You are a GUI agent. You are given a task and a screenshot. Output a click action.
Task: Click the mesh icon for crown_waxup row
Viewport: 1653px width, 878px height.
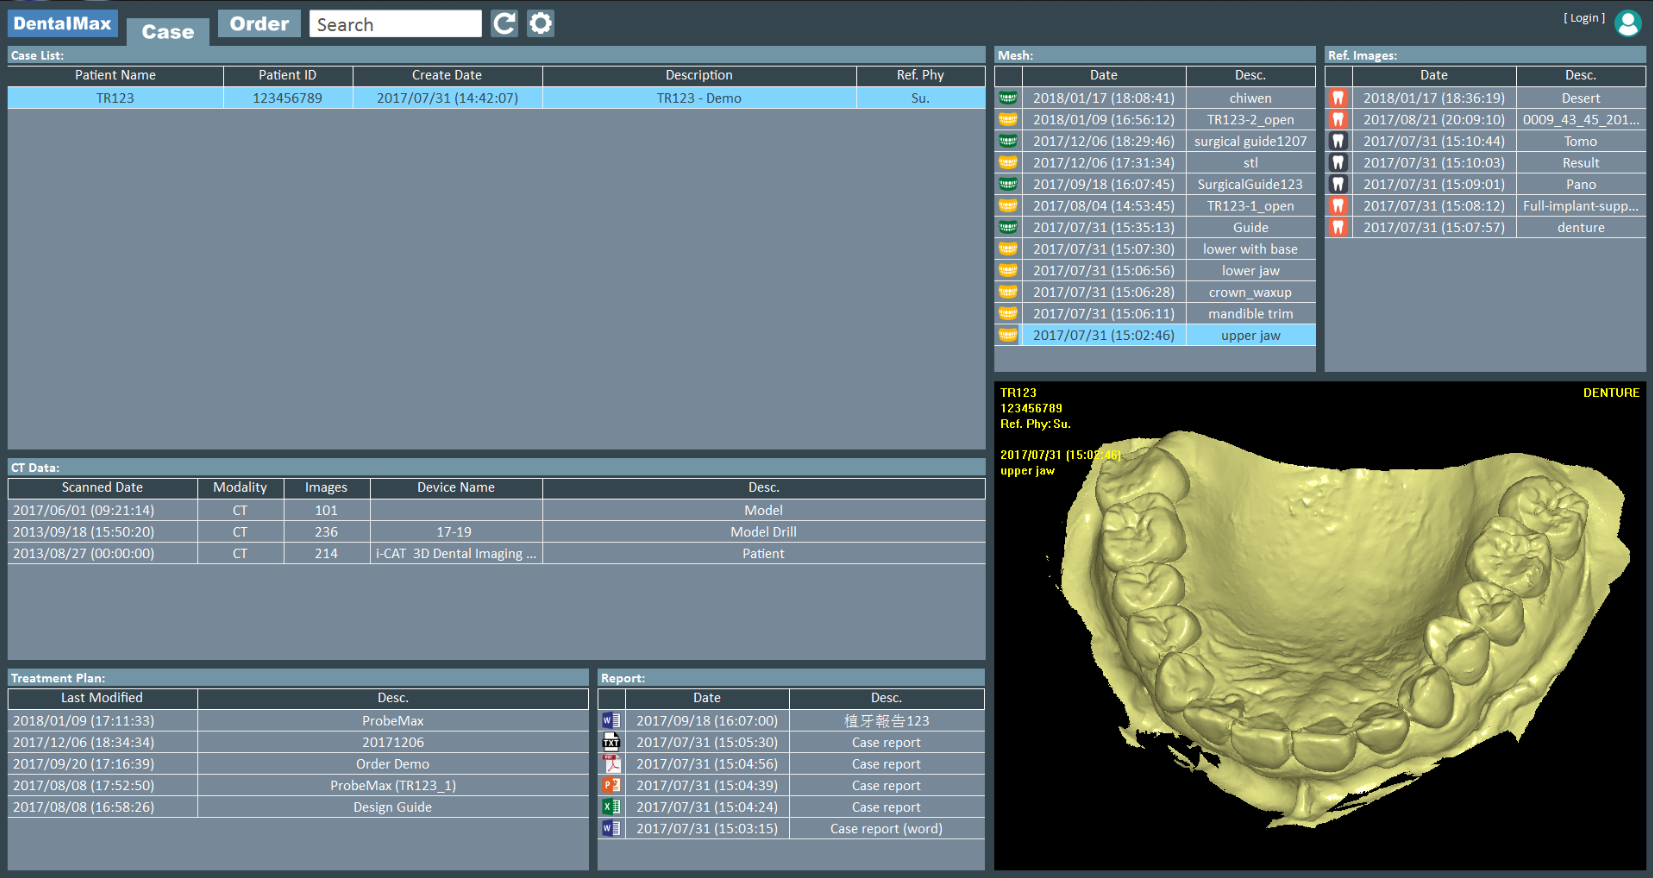pos(1008,292)
